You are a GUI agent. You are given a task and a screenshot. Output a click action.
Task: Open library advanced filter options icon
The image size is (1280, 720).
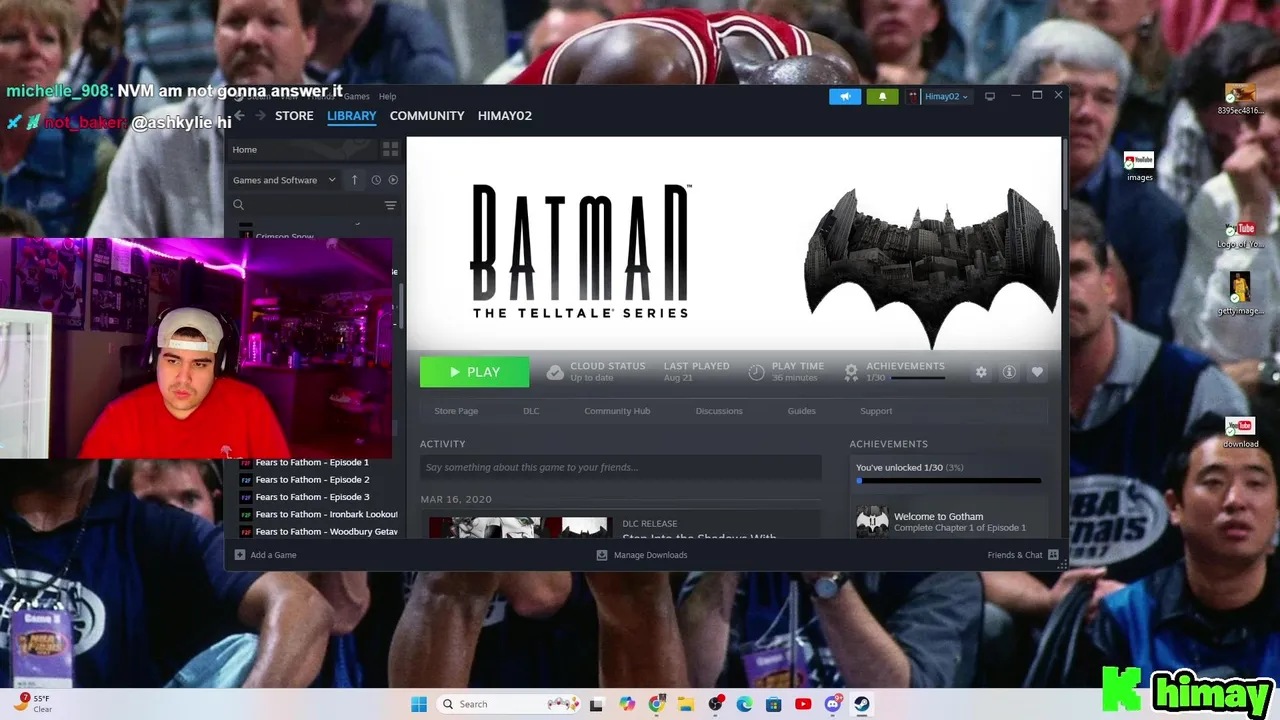tap(390, 205)
